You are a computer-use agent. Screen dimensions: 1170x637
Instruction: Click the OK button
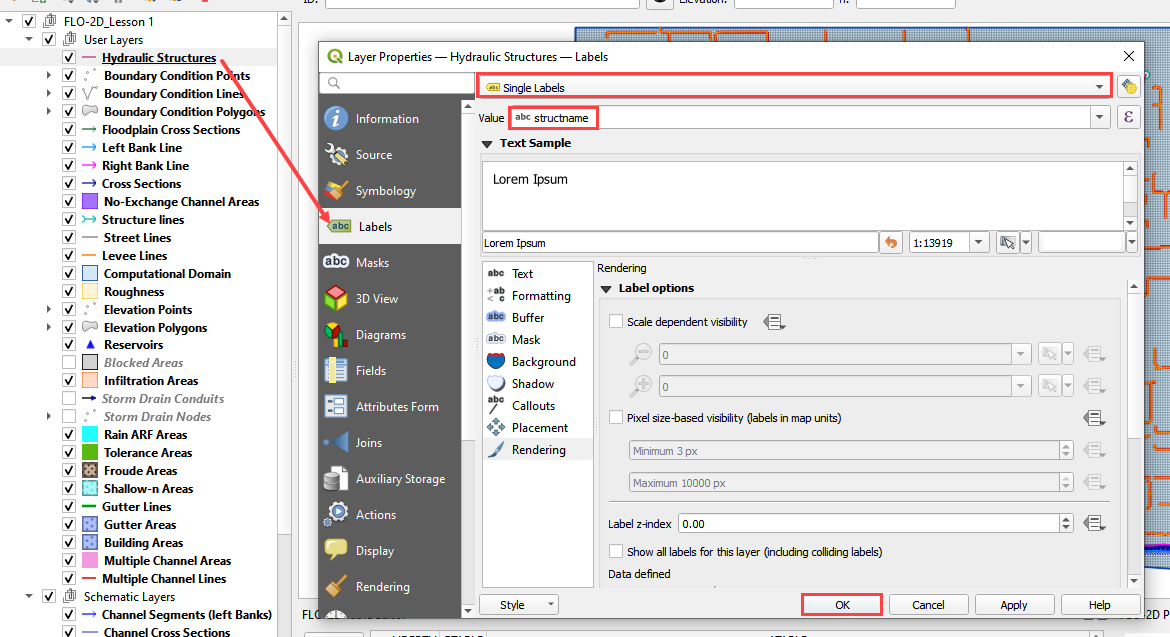click(842, 605)
